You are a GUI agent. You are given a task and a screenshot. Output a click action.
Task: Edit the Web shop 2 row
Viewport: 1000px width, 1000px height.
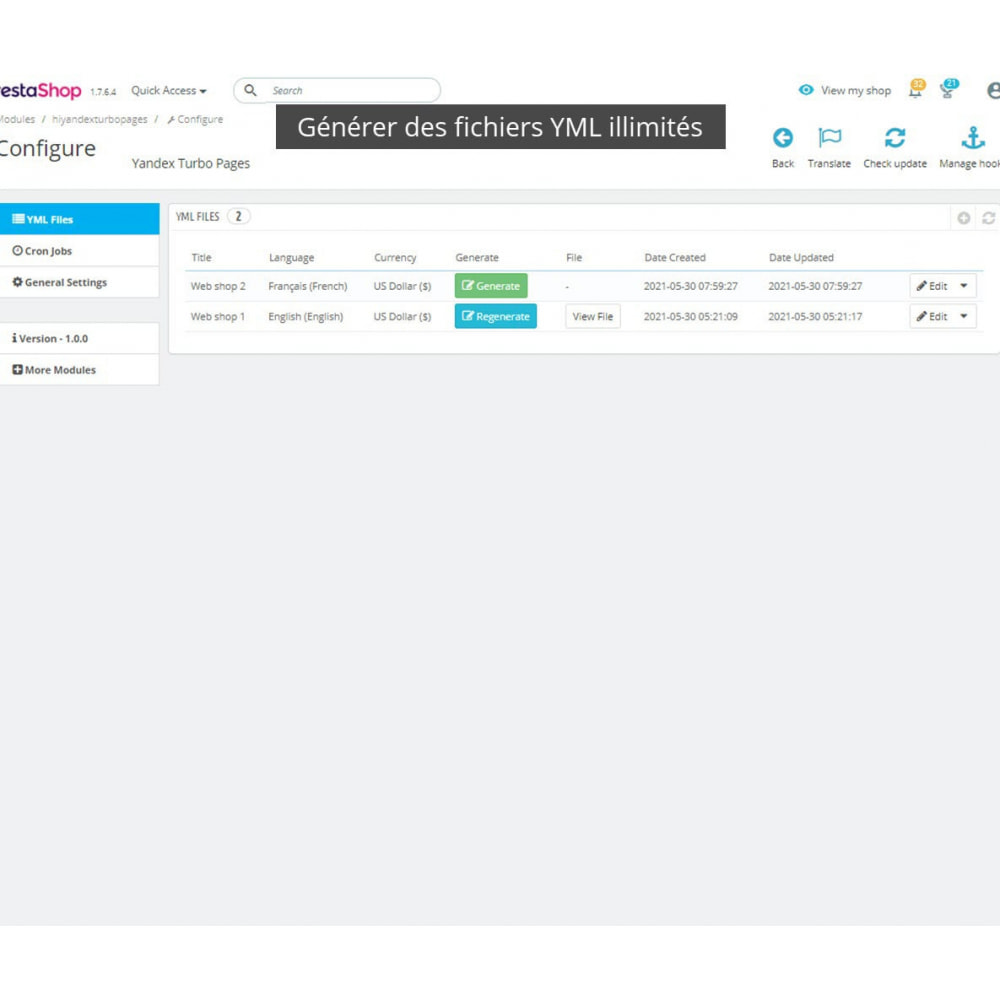pos(932,286)
